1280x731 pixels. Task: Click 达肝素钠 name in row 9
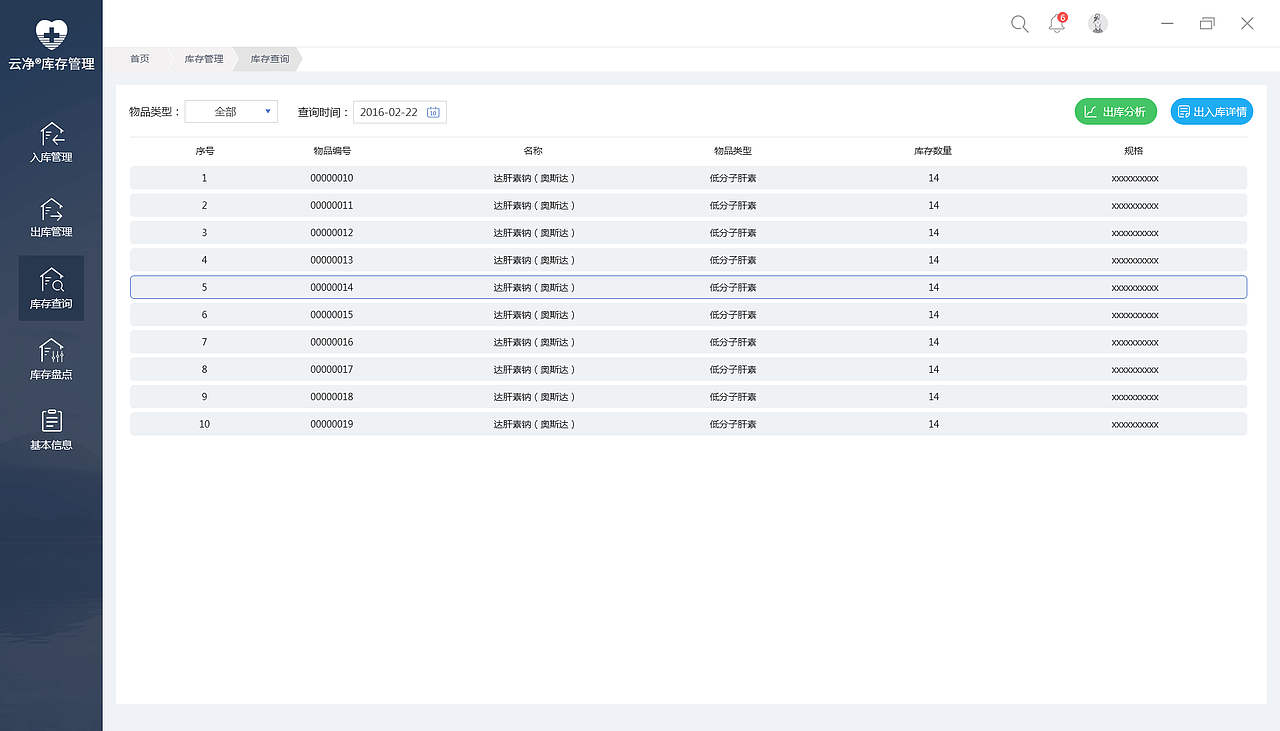(x=534, y=397)
